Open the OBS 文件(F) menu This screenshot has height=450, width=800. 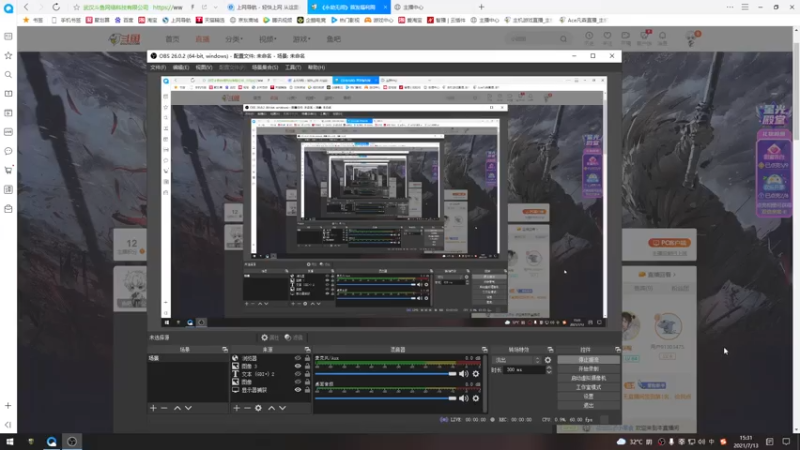click(158, 67)
